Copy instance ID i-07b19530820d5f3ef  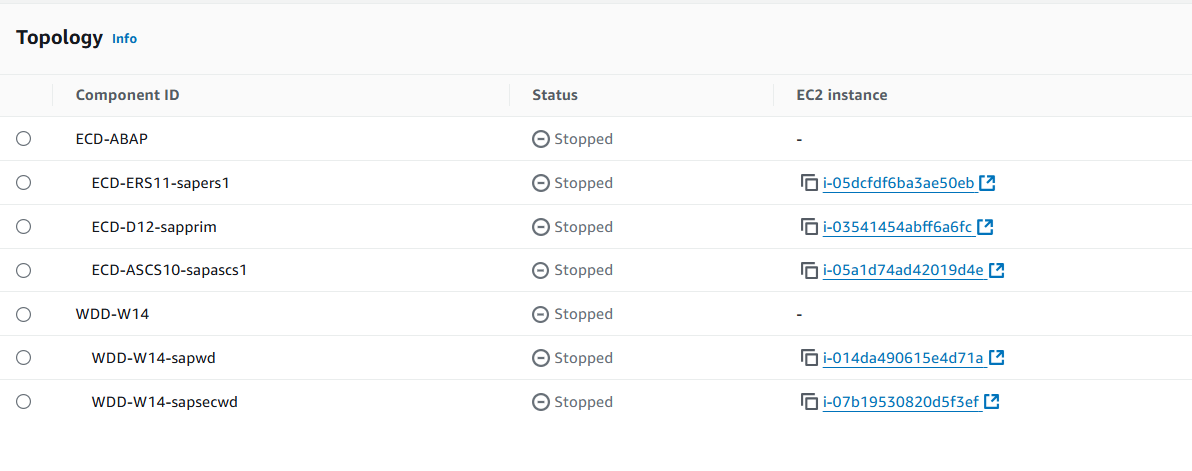(x=808, y=402)
